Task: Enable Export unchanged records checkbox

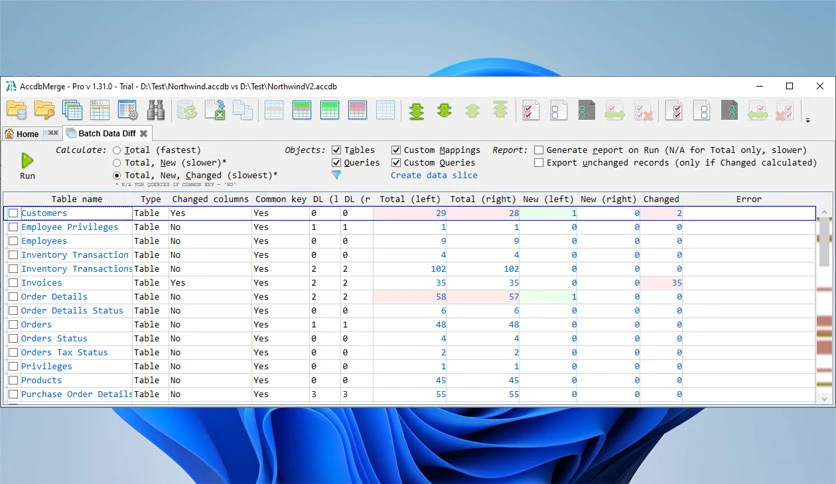Action: [x=539, y=163]
